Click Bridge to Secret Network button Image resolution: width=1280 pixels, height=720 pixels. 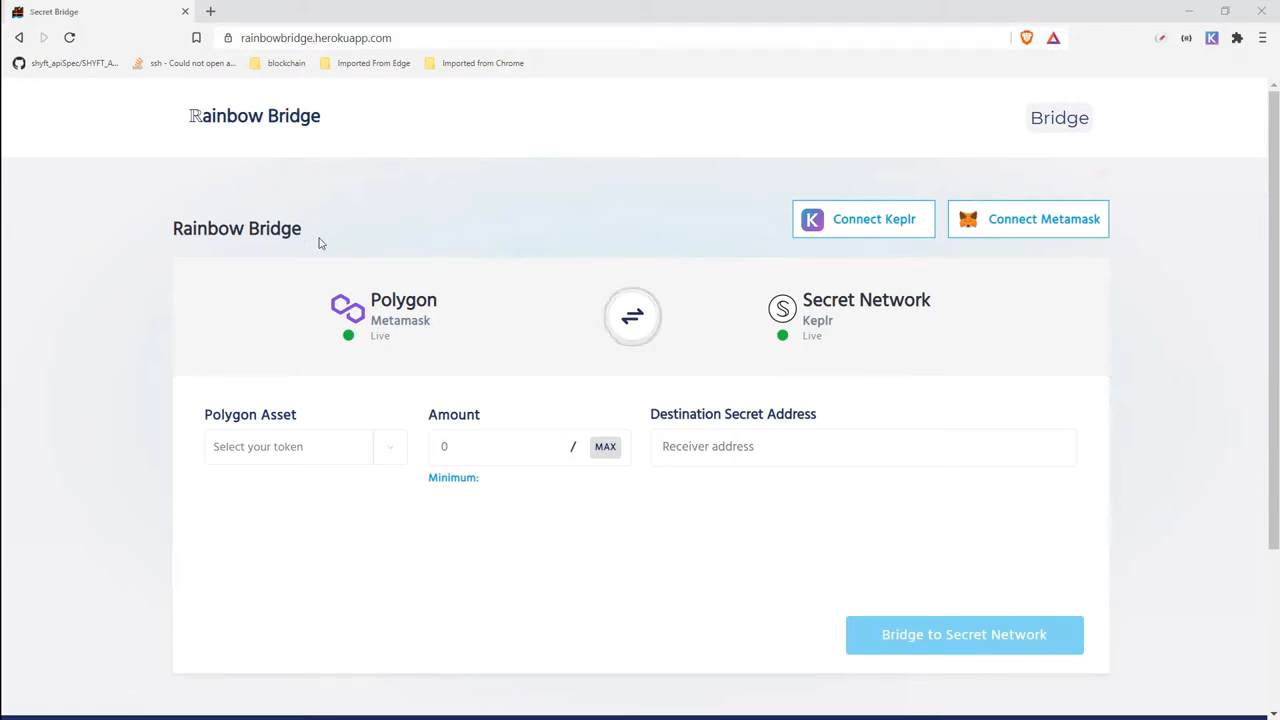pos(964,635)
